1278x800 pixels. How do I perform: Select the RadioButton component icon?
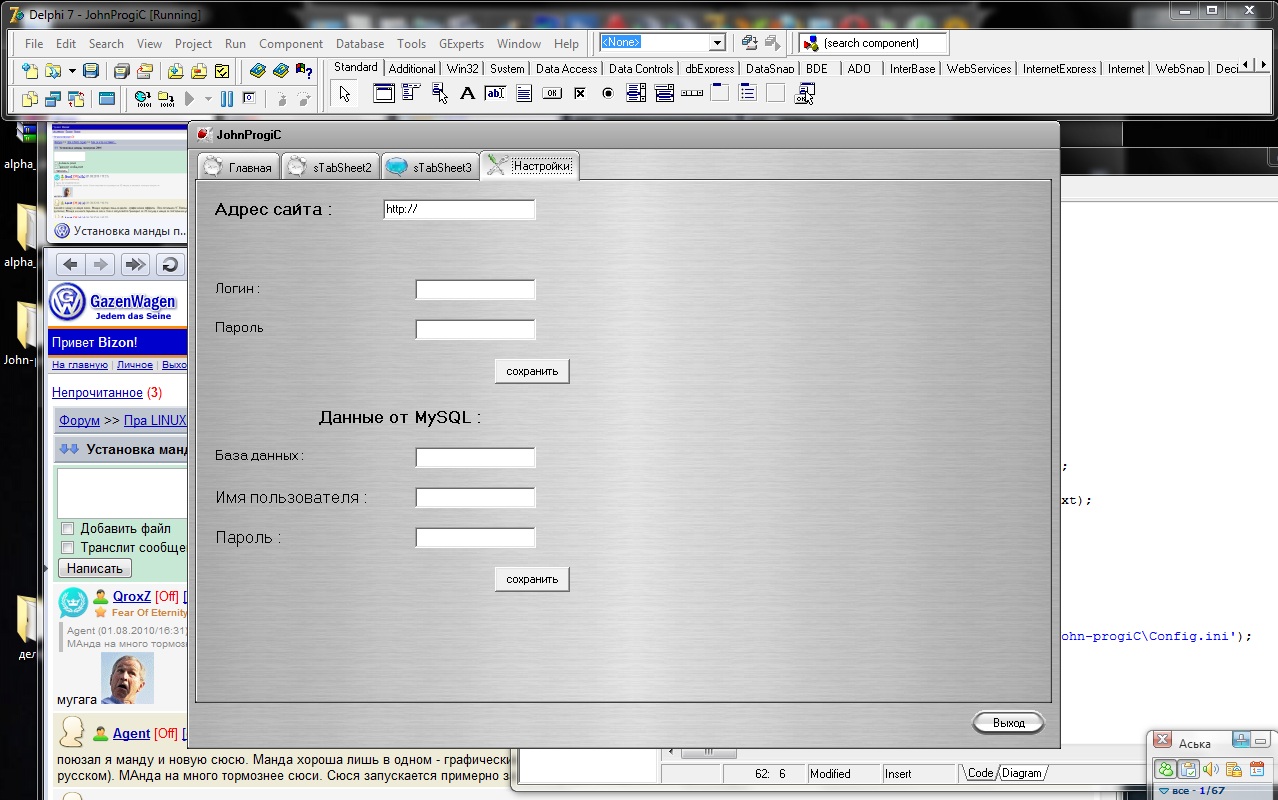608,94
